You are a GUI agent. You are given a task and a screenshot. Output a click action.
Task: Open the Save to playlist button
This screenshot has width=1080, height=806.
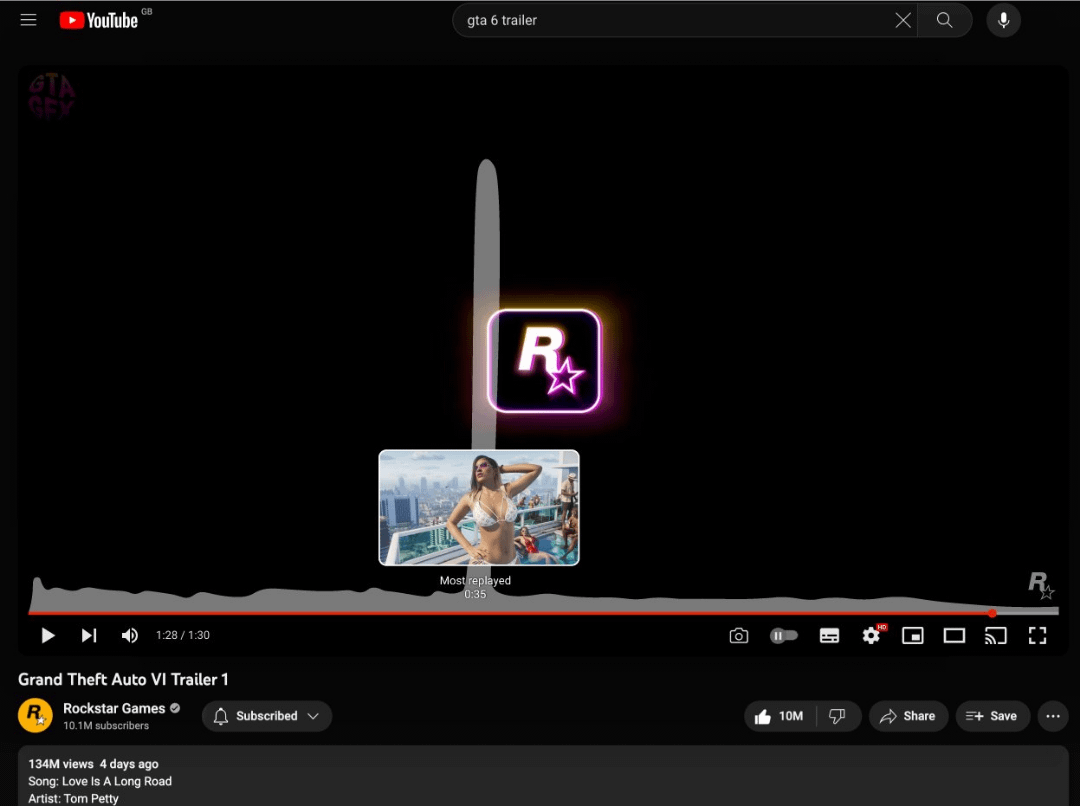tap(991, 716)
